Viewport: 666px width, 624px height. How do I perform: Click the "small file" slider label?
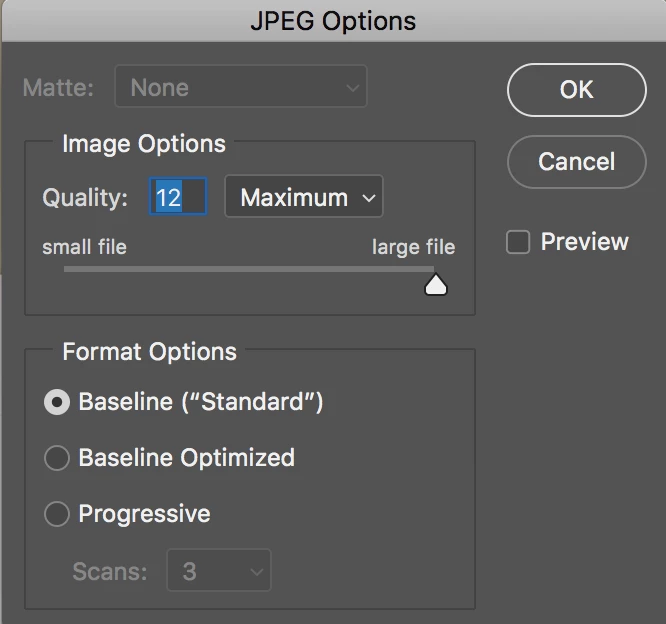coord(84,247)
